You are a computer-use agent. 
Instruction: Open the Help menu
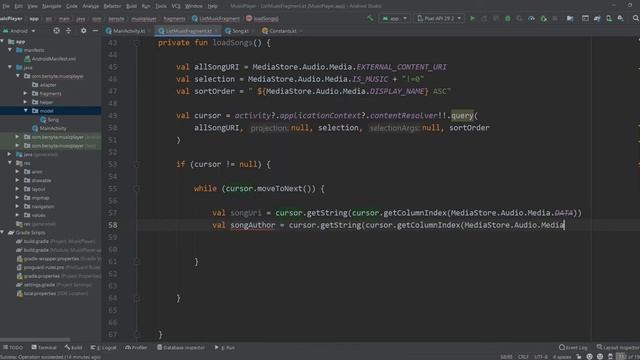coord(212,6)
